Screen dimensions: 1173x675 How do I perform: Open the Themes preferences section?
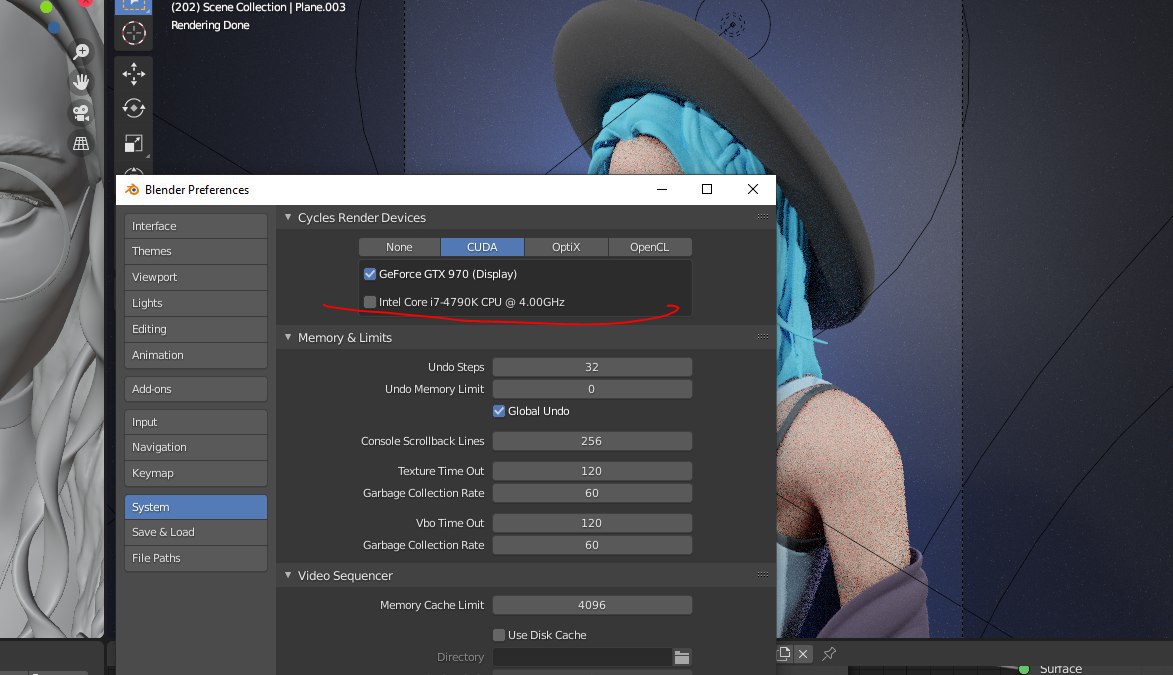(x=196, y=251)
